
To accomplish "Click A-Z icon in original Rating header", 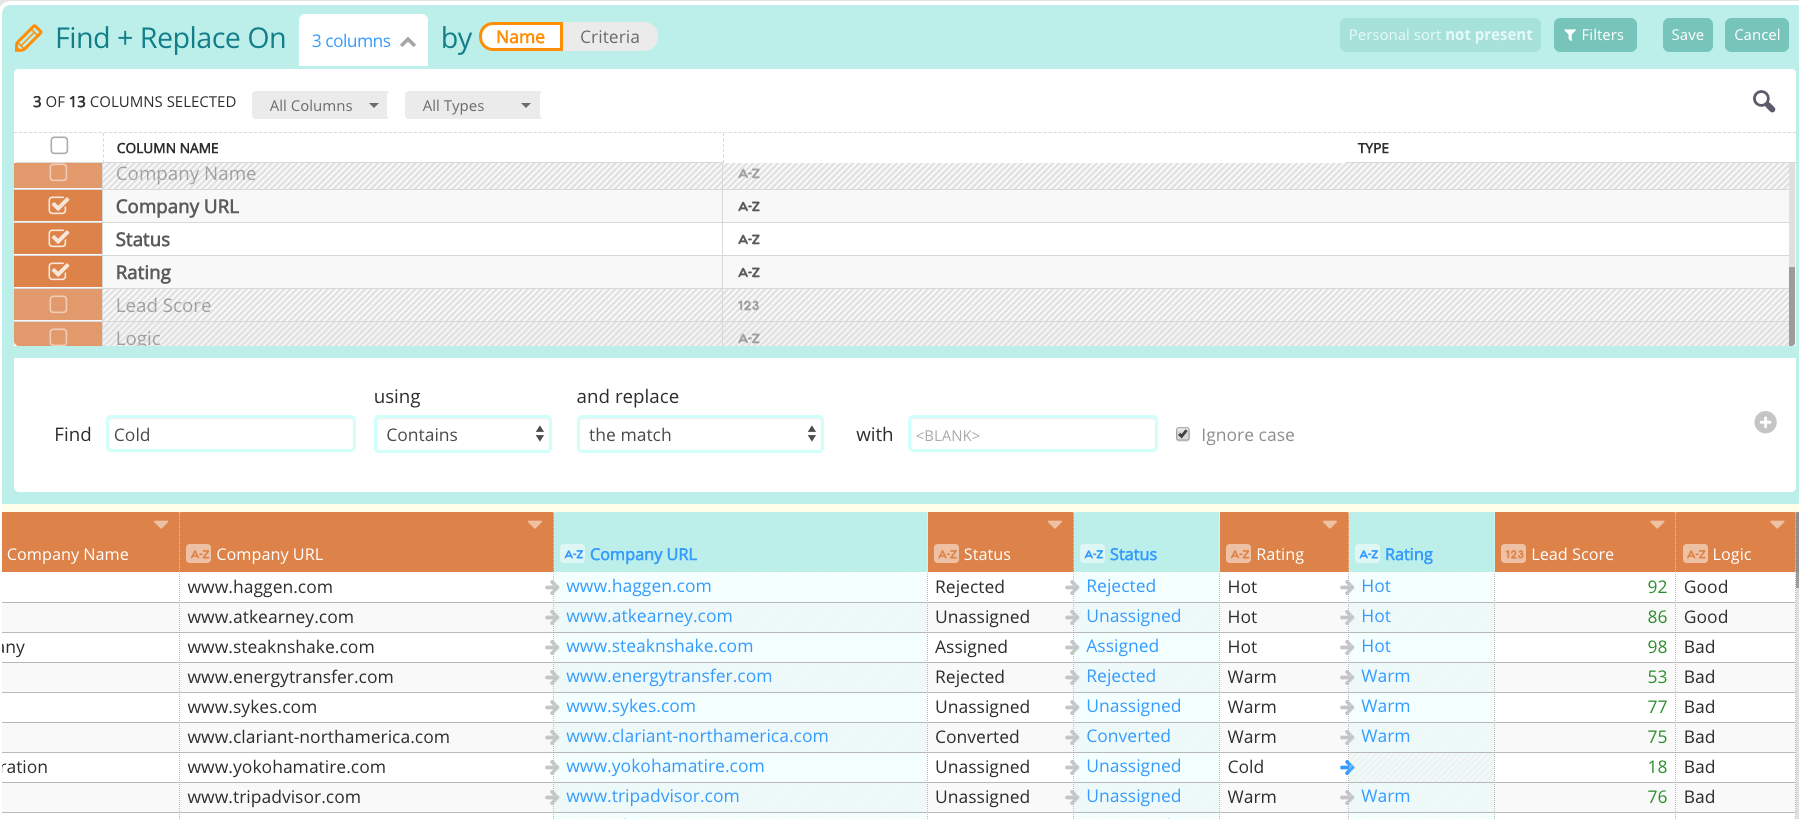I will 1240,554.
